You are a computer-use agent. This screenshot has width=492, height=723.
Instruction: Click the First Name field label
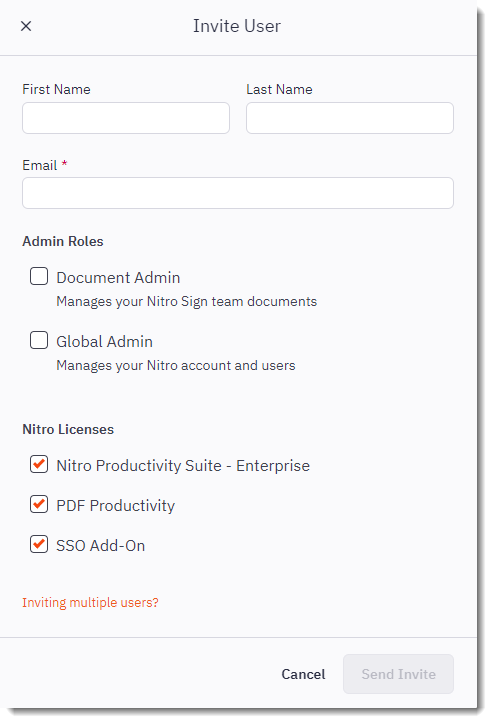click(56, 89)
